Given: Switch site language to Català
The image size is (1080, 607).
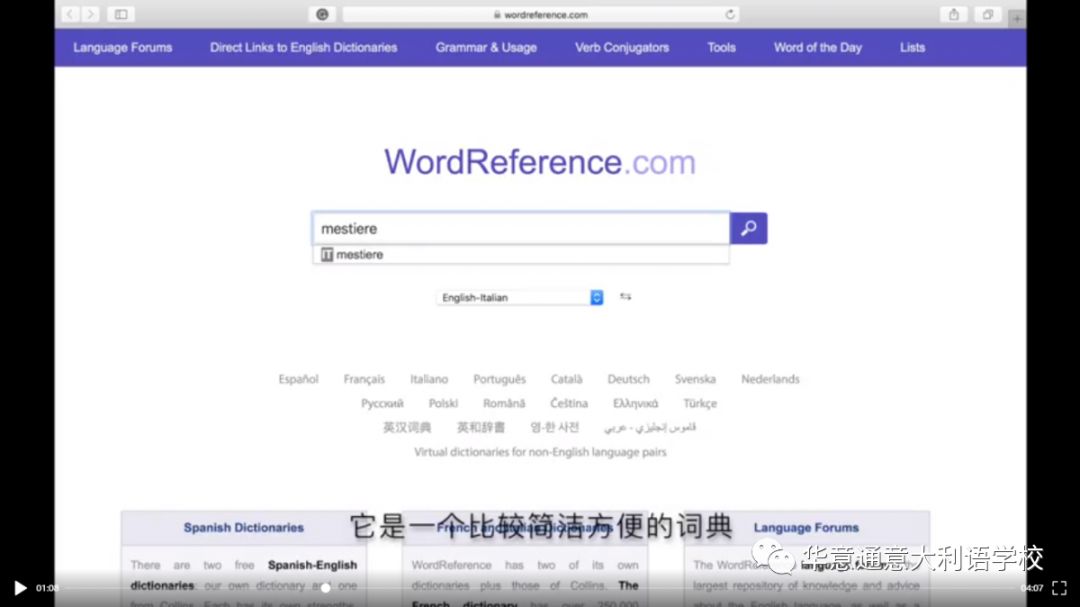Looking at the screenshot, I should click(566, 379).
